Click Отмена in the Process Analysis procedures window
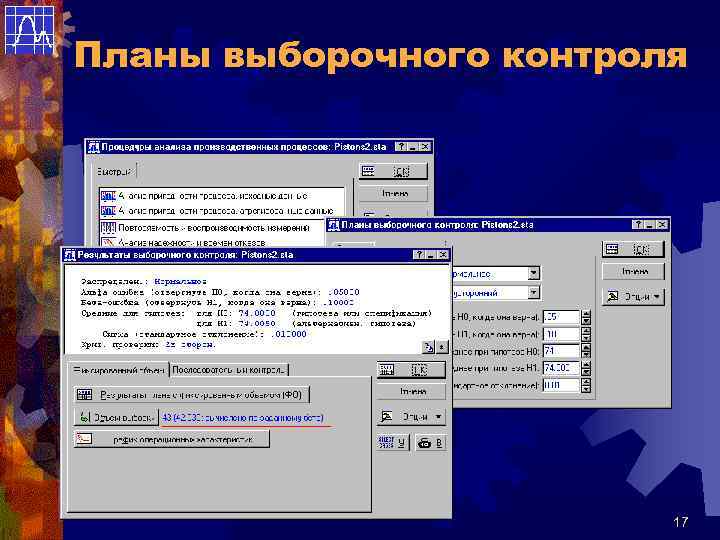 393,193
